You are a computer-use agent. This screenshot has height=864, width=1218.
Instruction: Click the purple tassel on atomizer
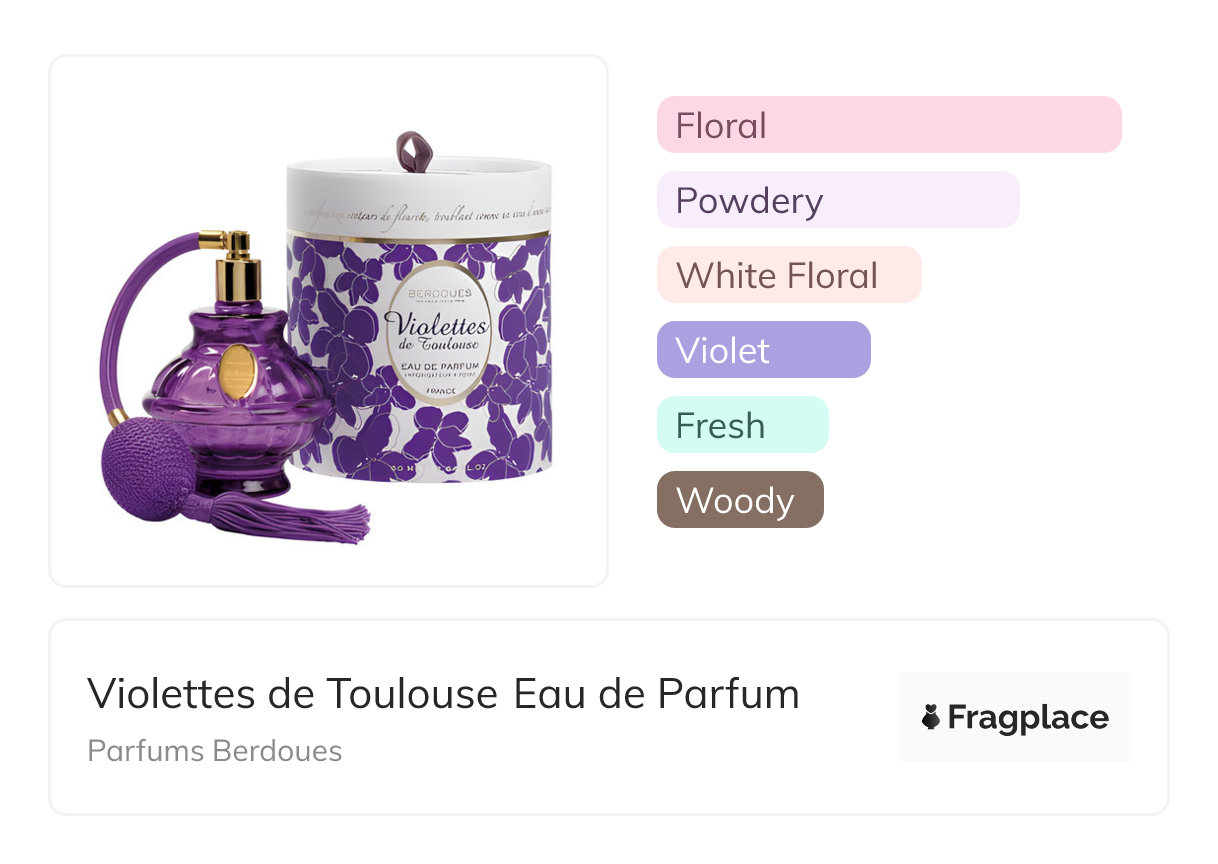[300, 517]
